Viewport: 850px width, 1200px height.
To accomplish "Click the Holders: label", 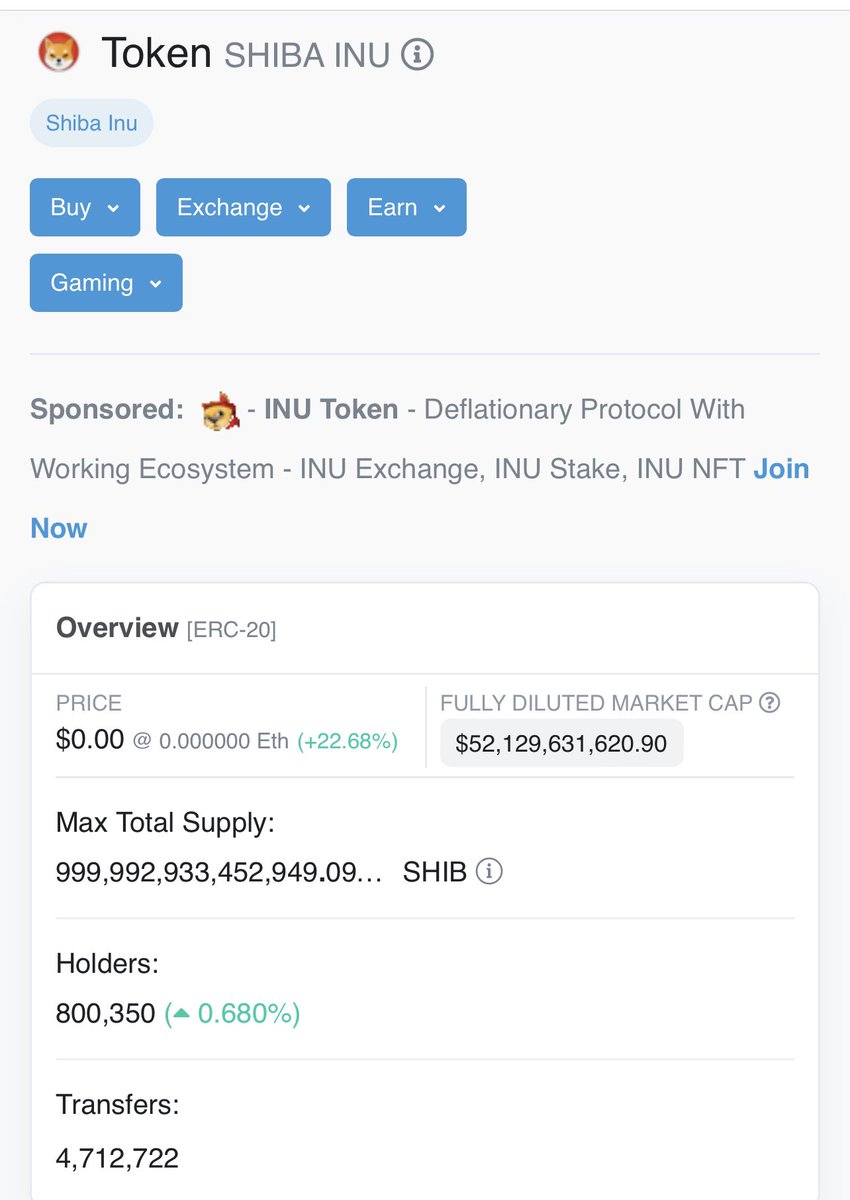I will [x=108, y=964].
